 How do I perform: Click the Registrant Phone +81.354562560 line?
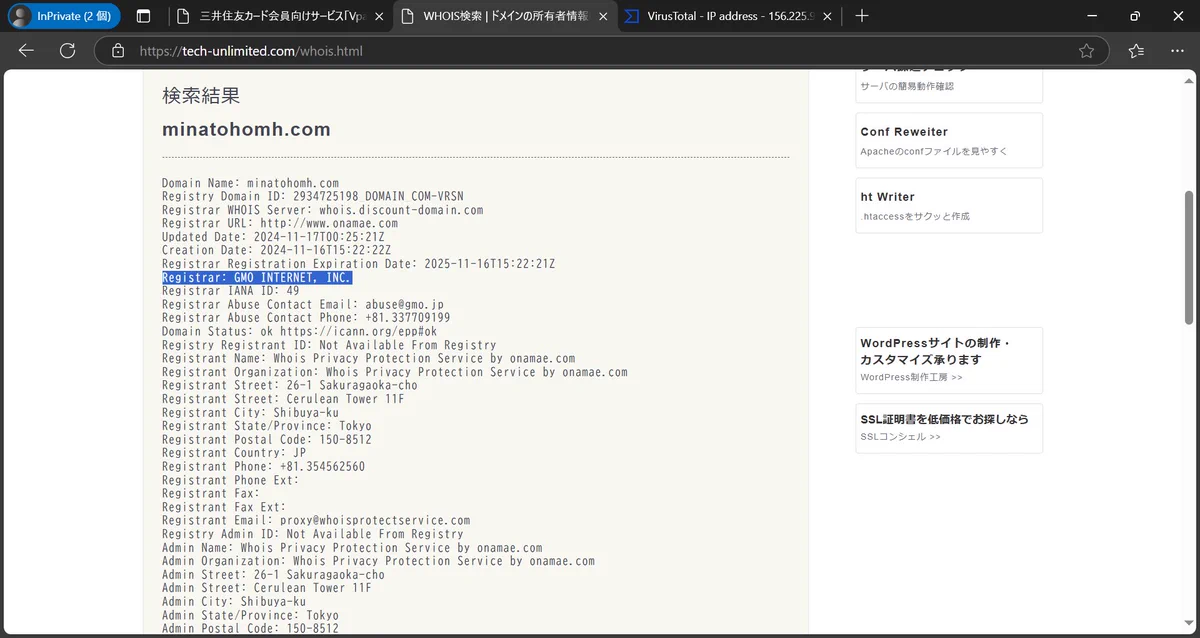point(263,467)
